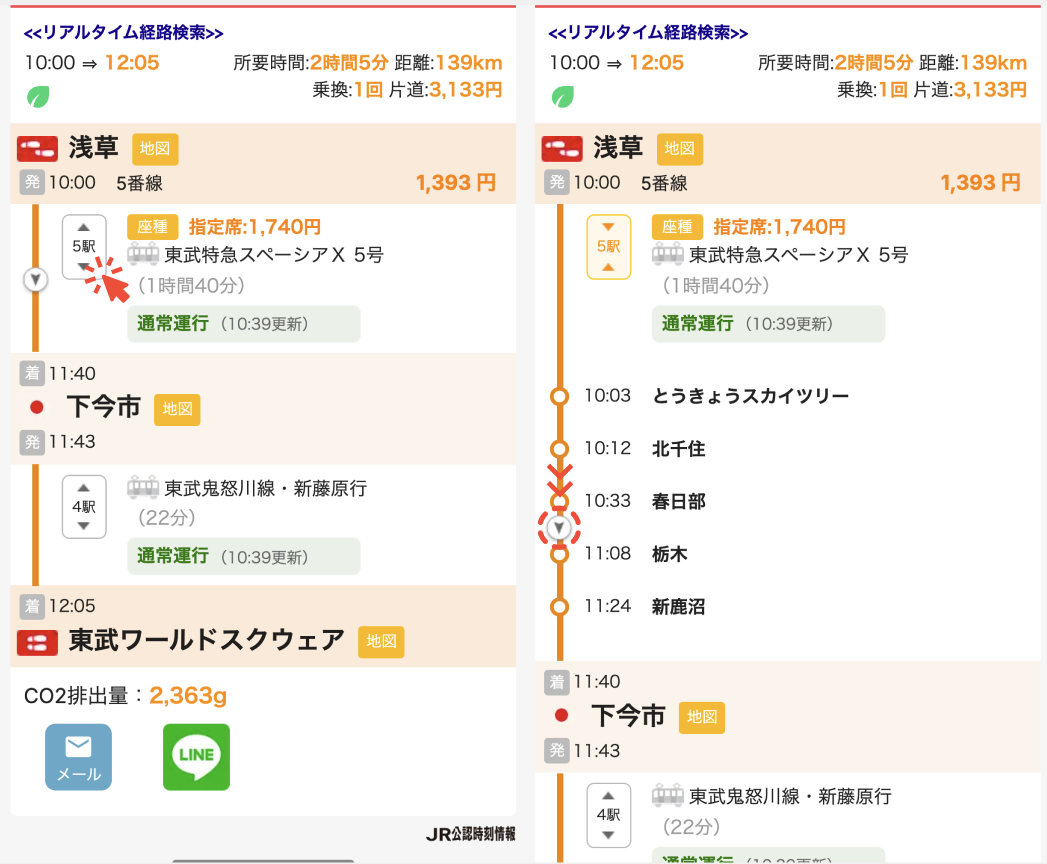Viewport: 1047px width, 864px height.
Task: Click the circled down arrow between 春日部 and 栃木
Action: click(559, 528)
